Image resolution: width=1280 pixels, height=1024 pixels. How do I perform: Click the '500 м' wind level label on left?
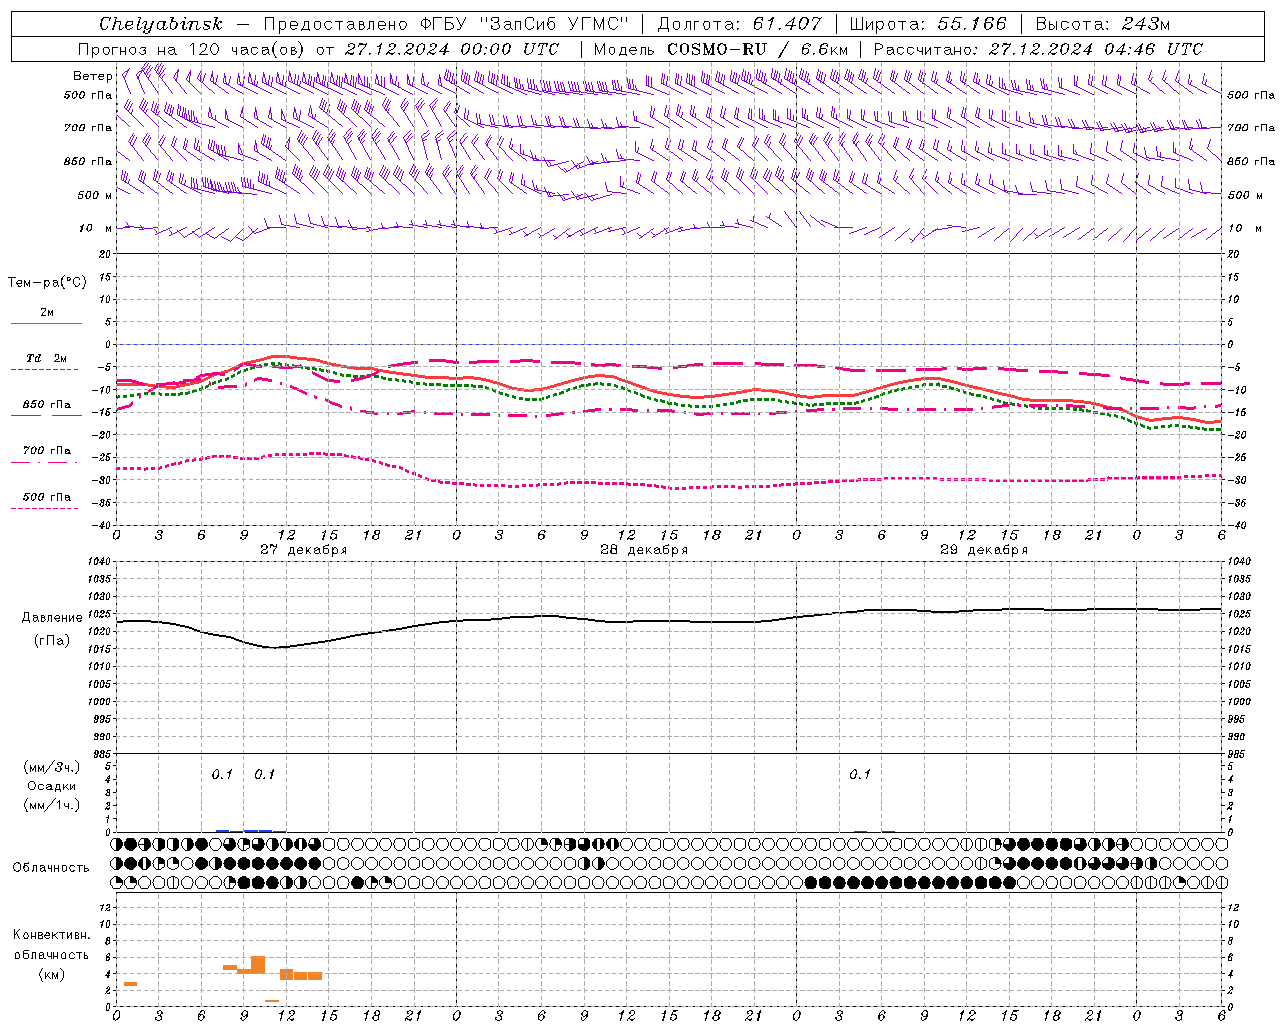point(95,195)
